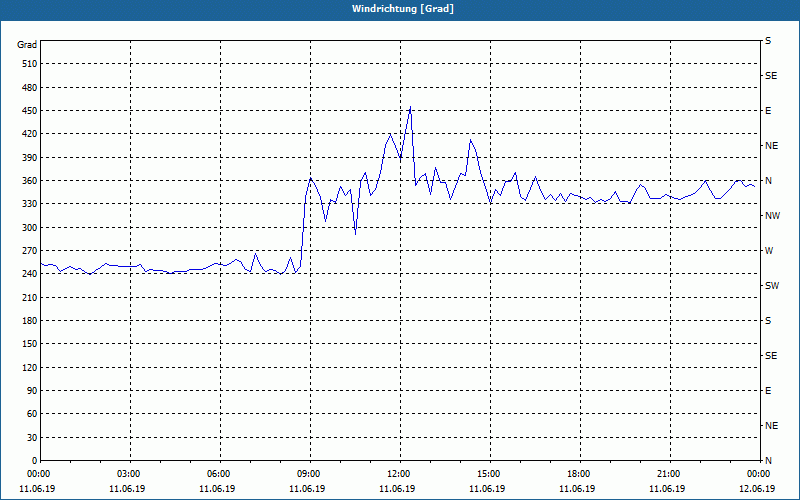Click the S compass label beside 180 line

tap(768, 321)
